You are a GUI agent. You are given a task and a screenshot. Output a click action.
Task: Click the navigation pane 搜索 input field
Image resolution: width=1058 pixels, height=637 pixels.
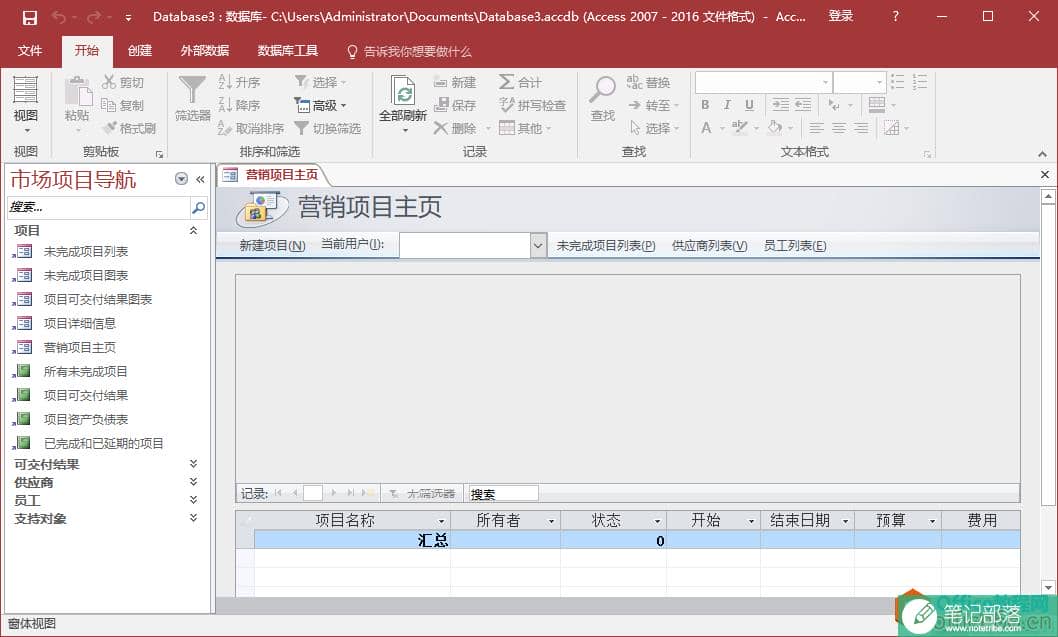tap(99, 207)
